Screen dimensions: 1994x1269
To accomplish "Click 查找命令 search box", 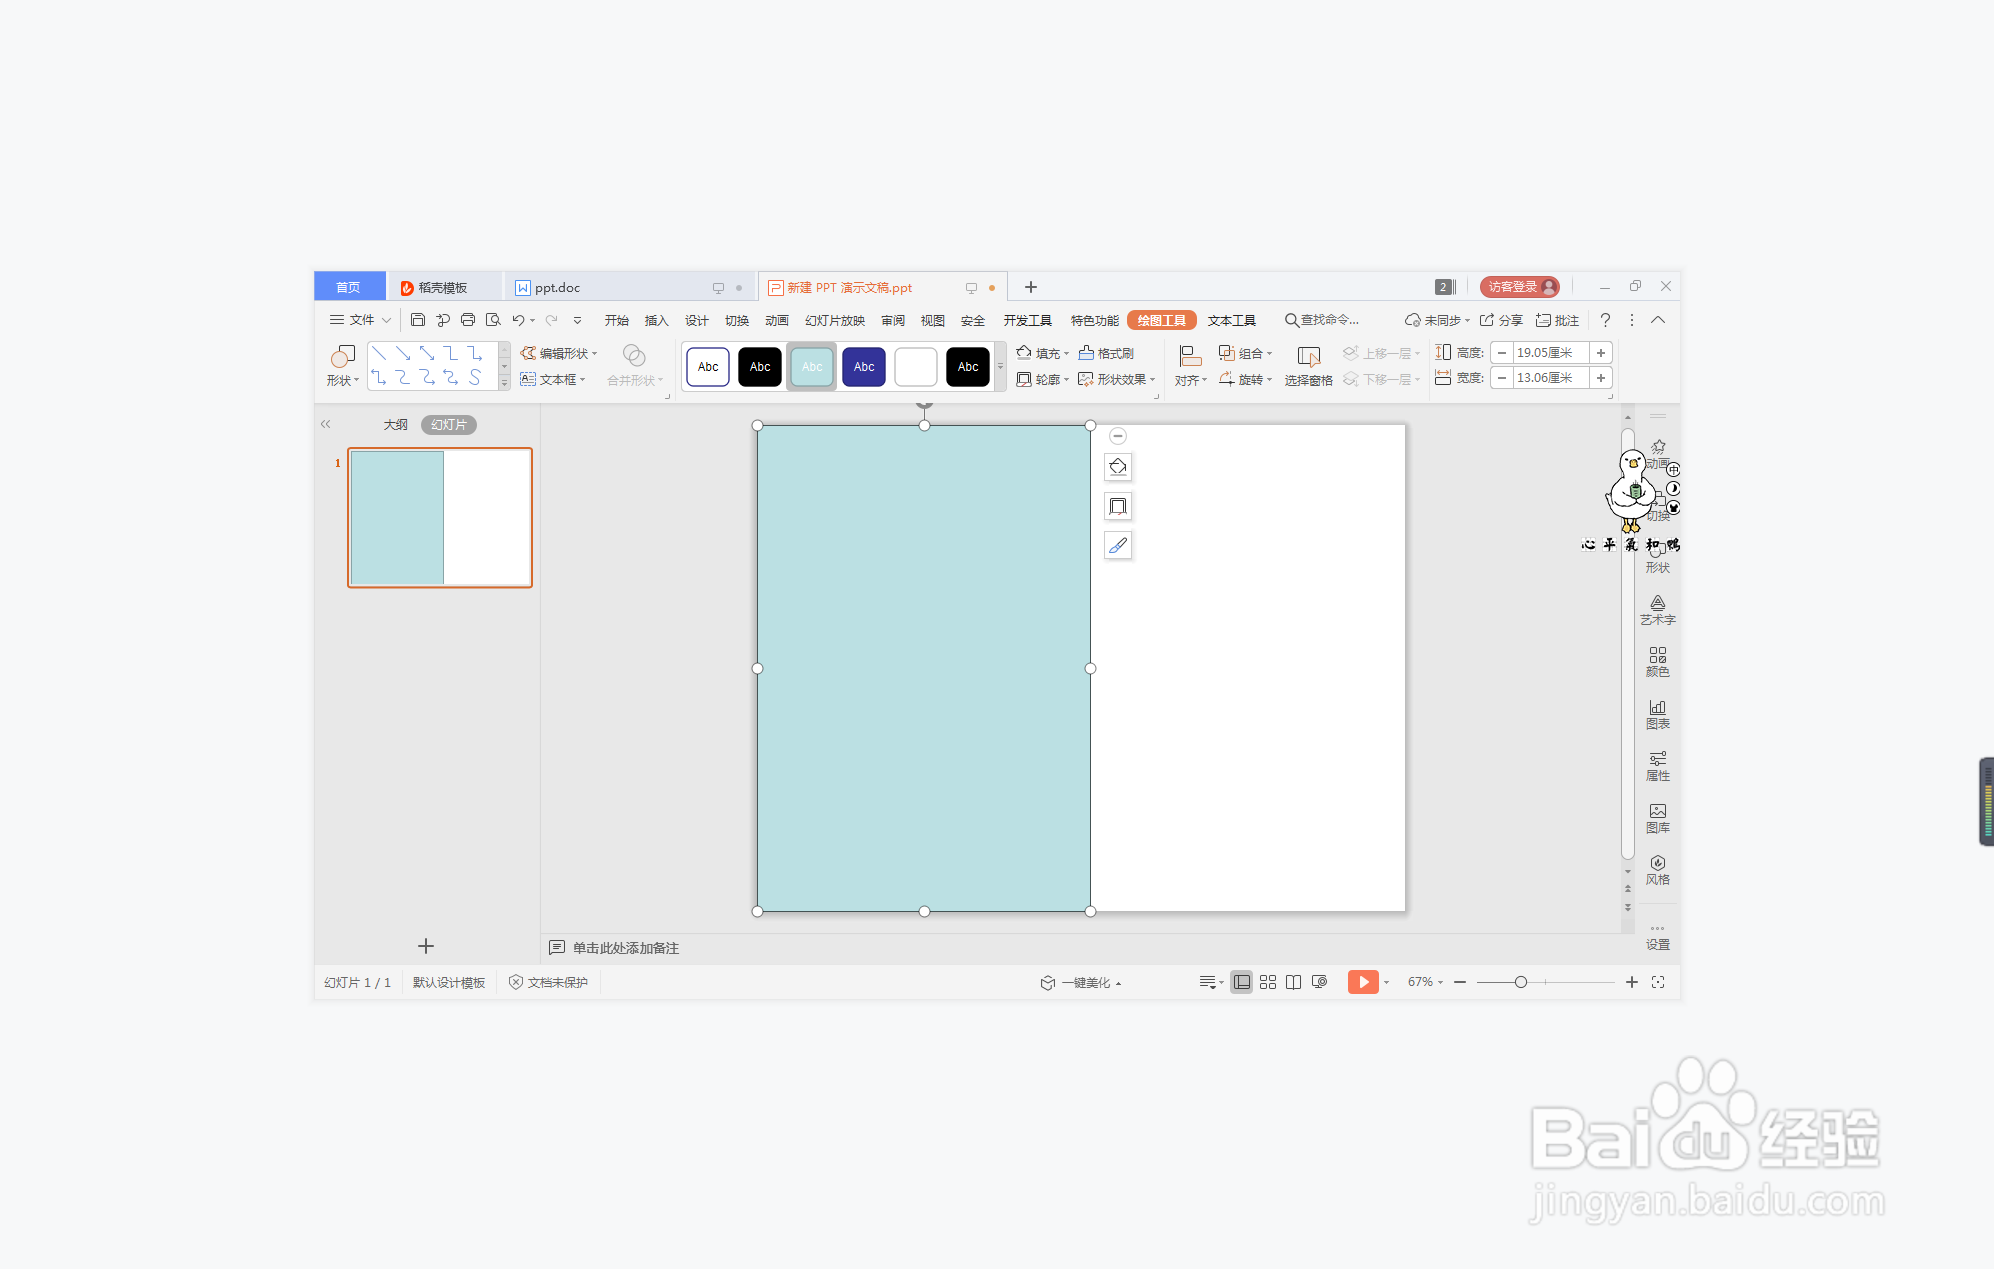I will click(1322, 320).
